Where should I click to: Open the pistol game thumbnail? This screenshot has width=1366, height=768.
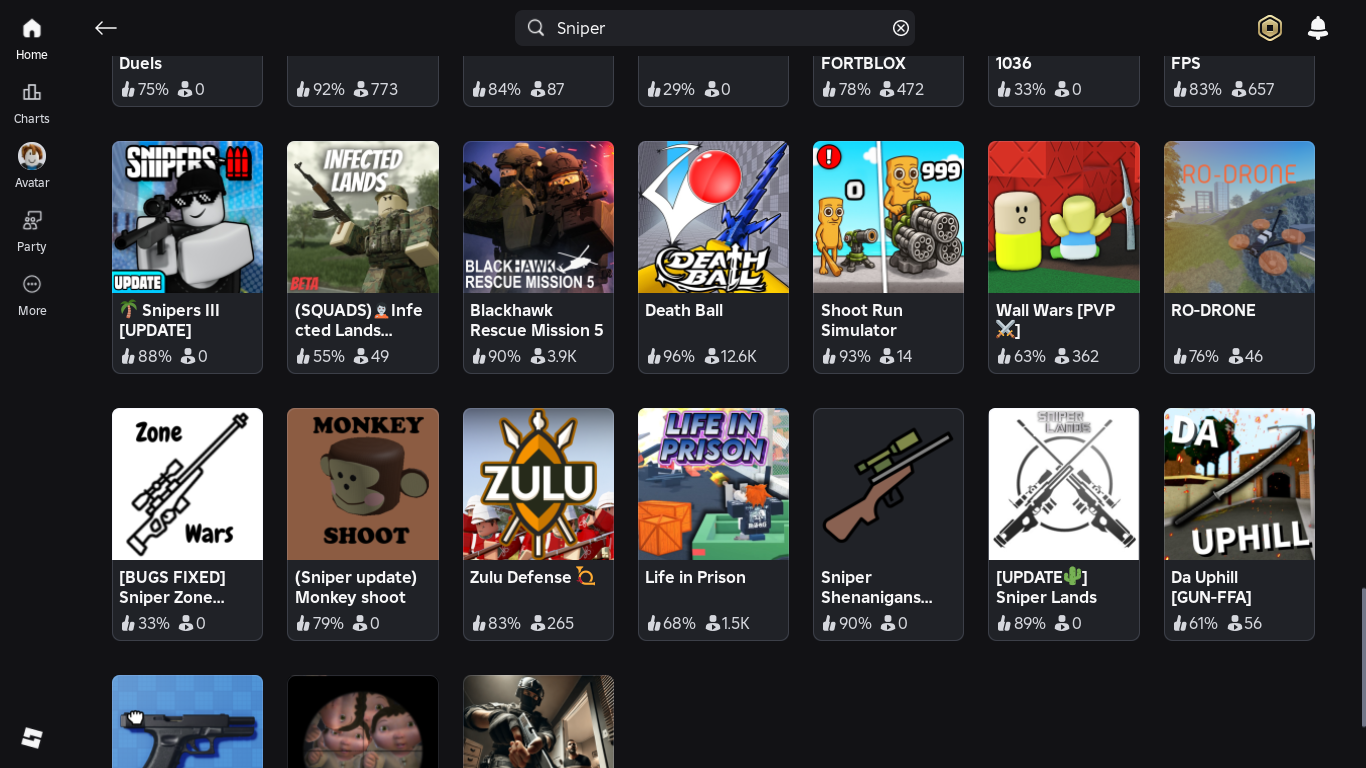(188, 721)
